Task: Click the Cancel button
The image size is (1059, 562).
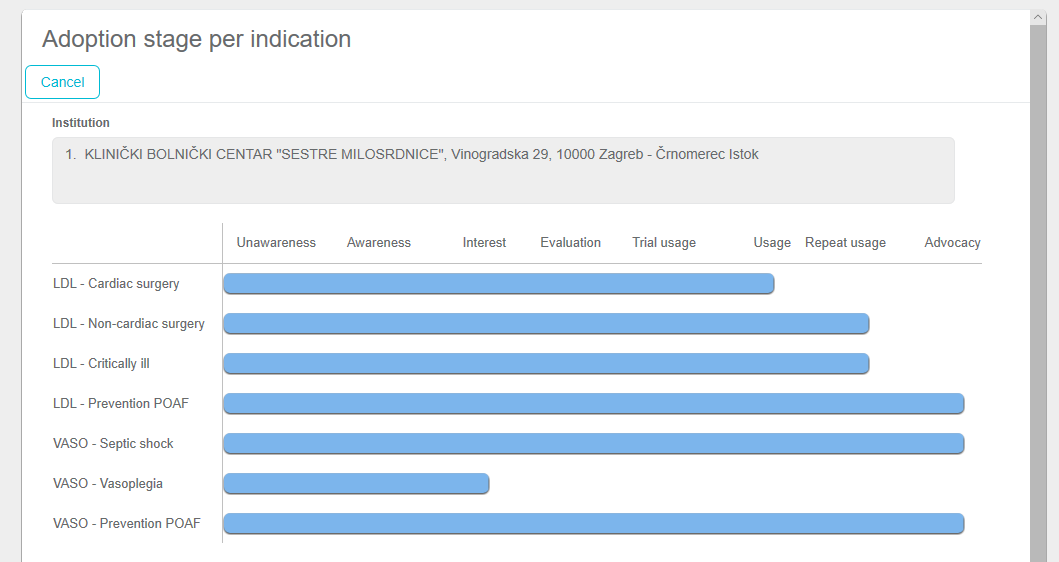Action: tap(62, 82)
